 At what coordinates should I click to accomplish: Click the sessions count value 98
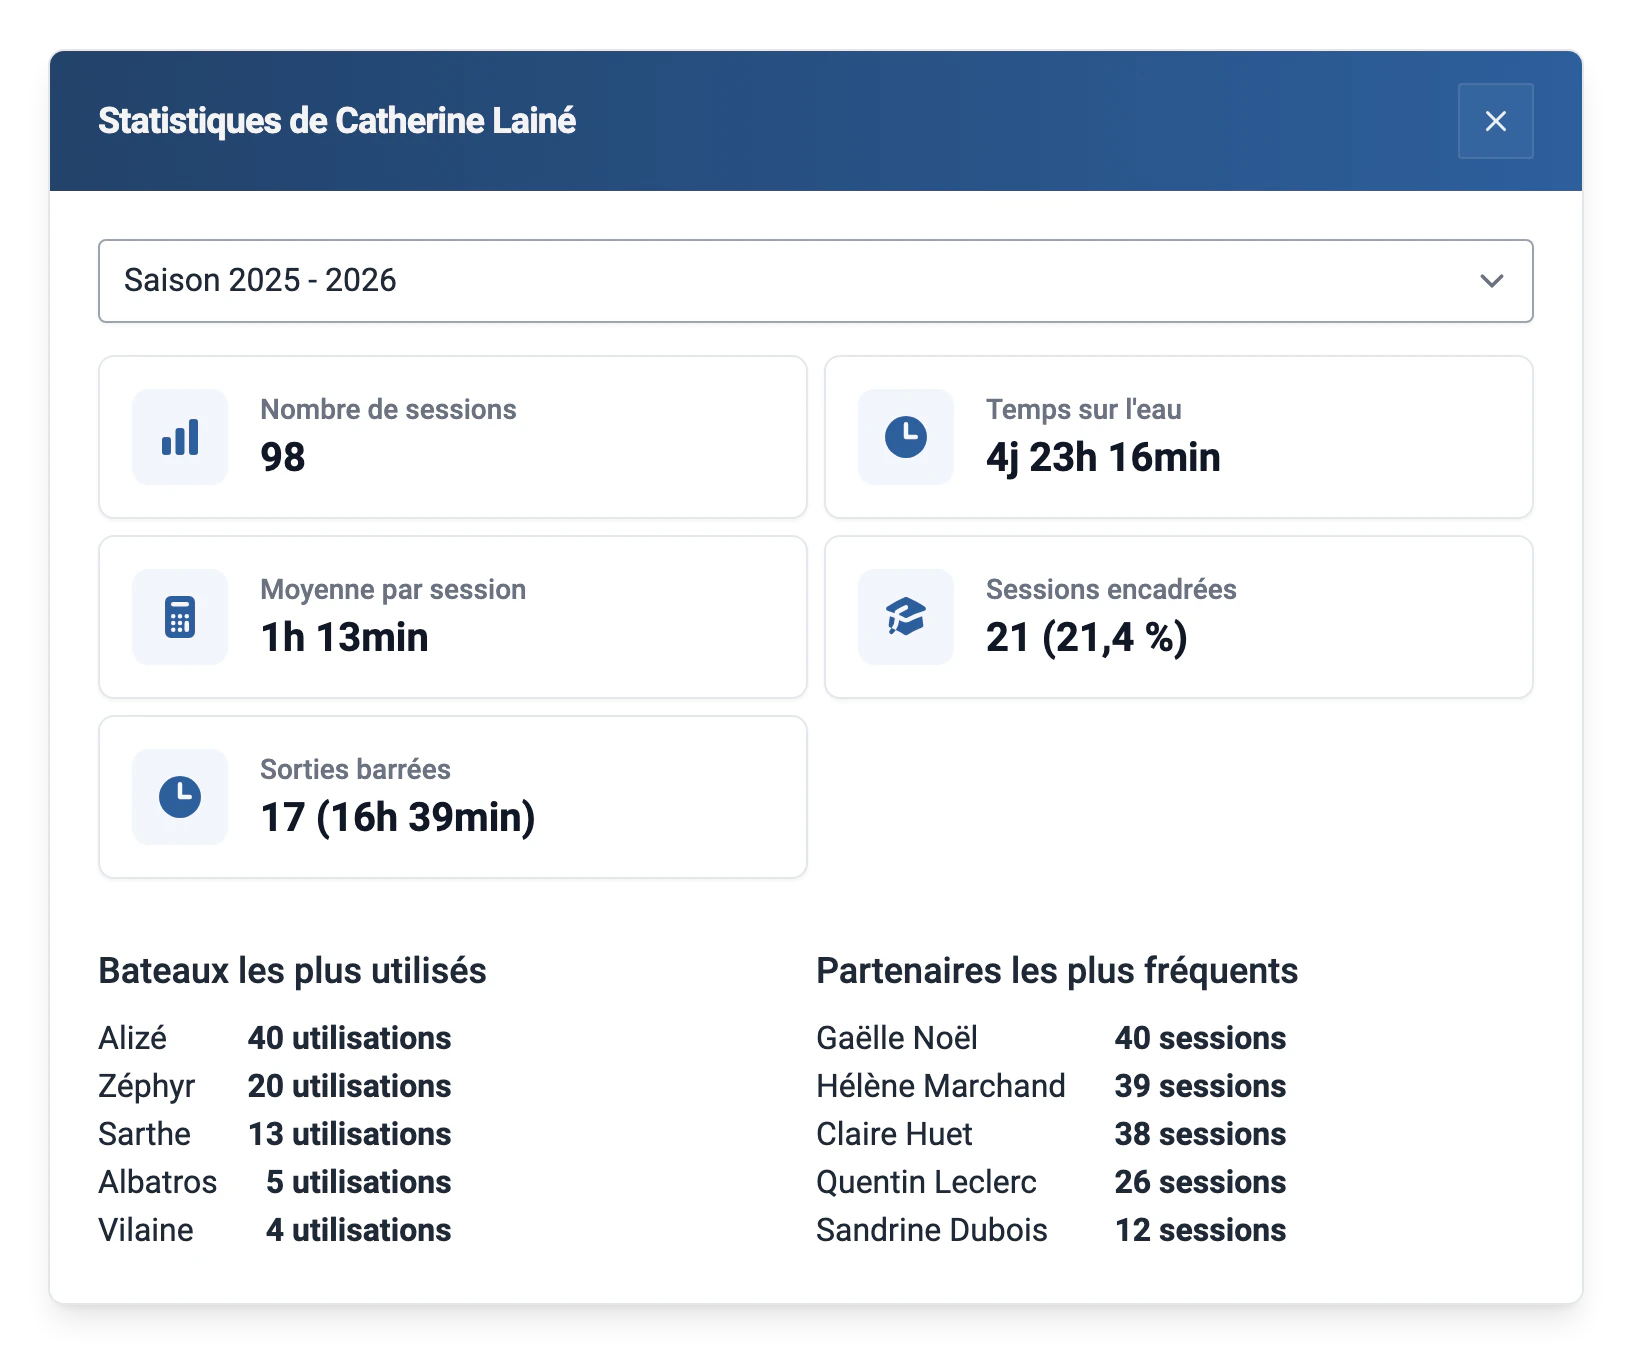(x=283, y=457)
